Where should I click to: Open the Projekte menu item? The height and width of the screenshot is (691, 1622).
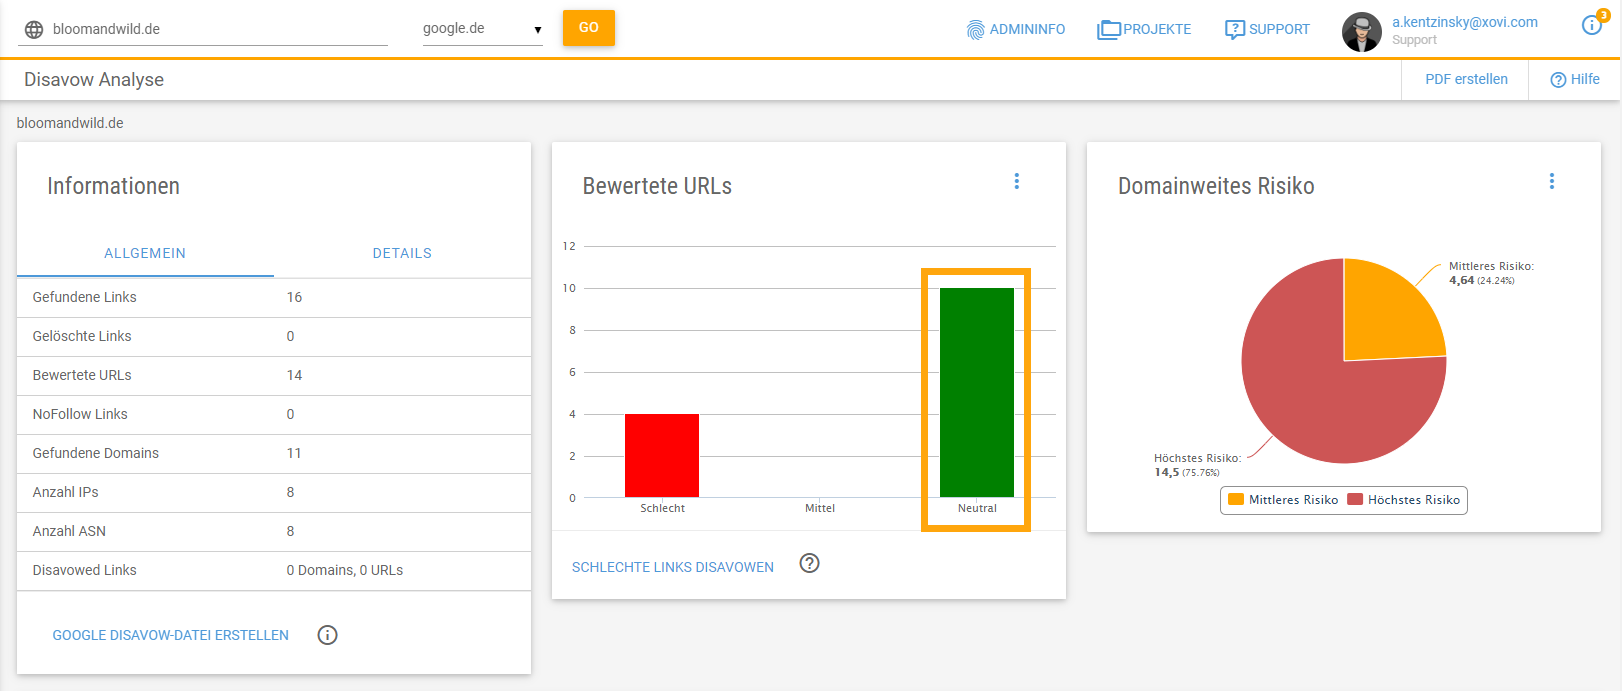(1157, 30)
